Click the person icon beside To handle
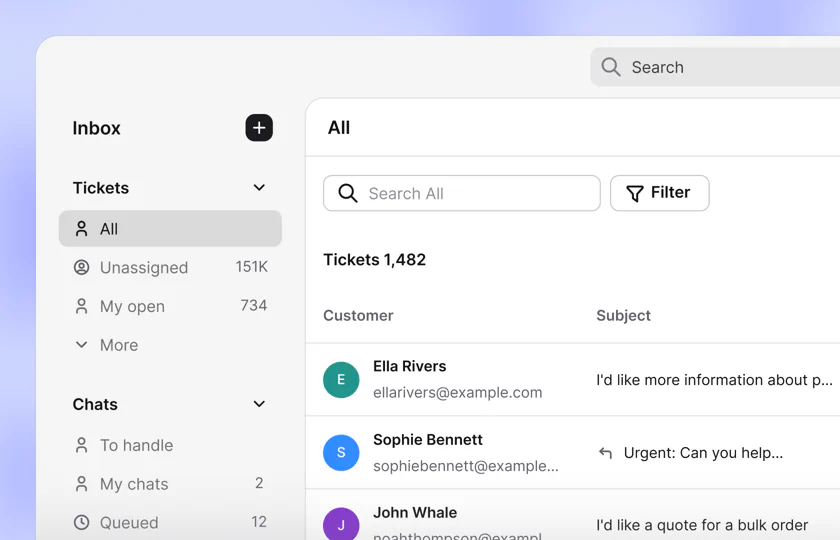 coord(81,445)
